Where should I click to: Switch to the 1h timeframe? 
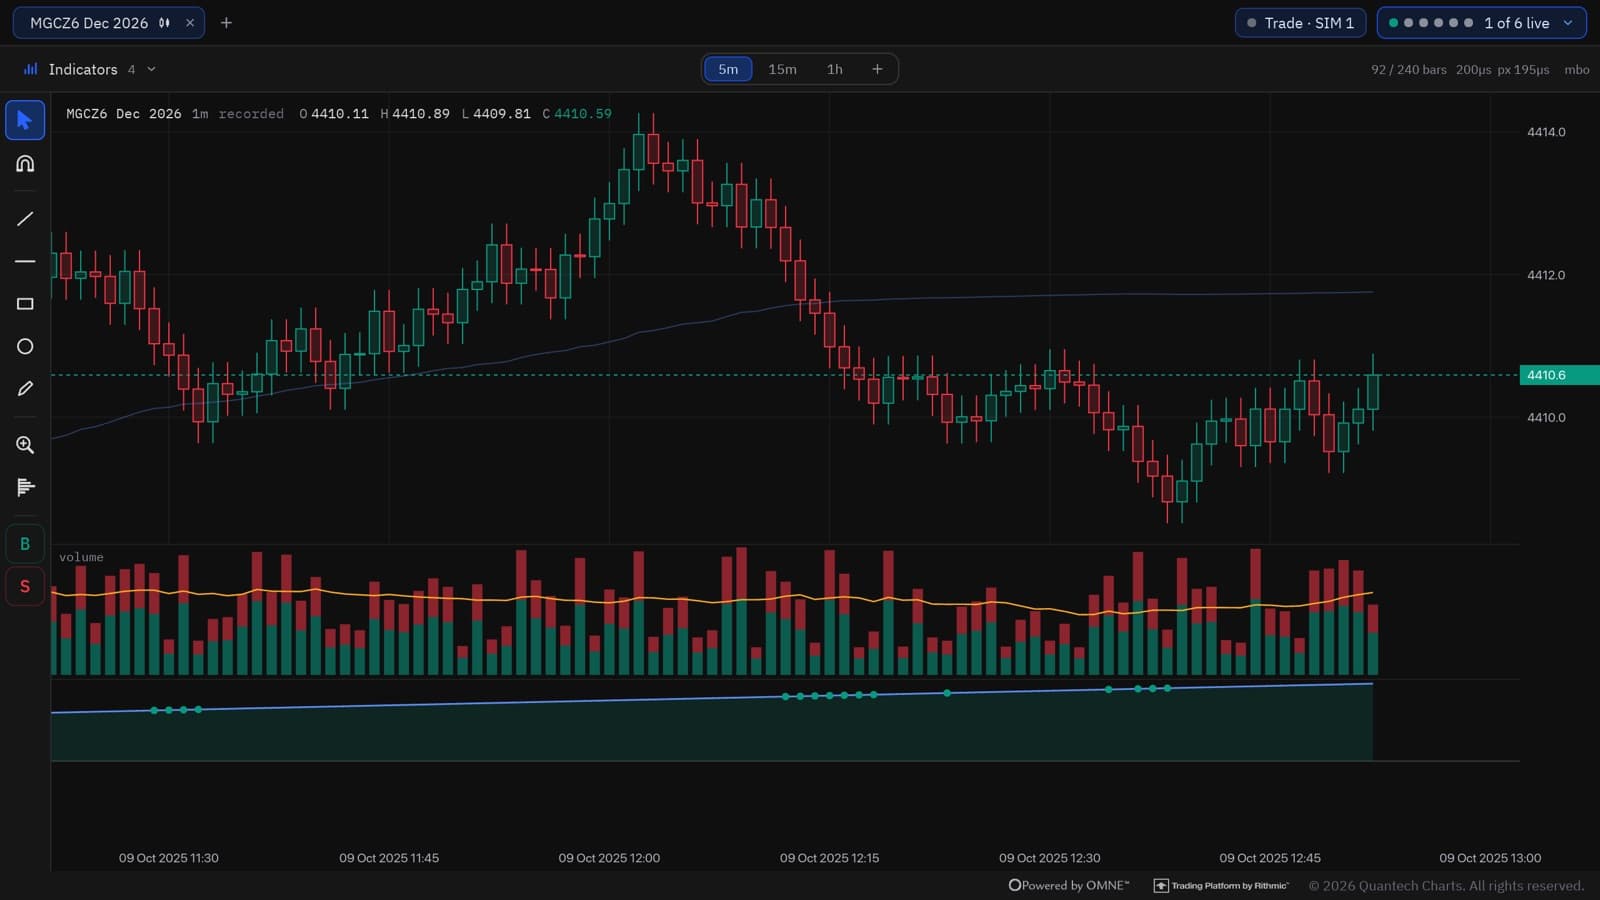pos(834,69)
